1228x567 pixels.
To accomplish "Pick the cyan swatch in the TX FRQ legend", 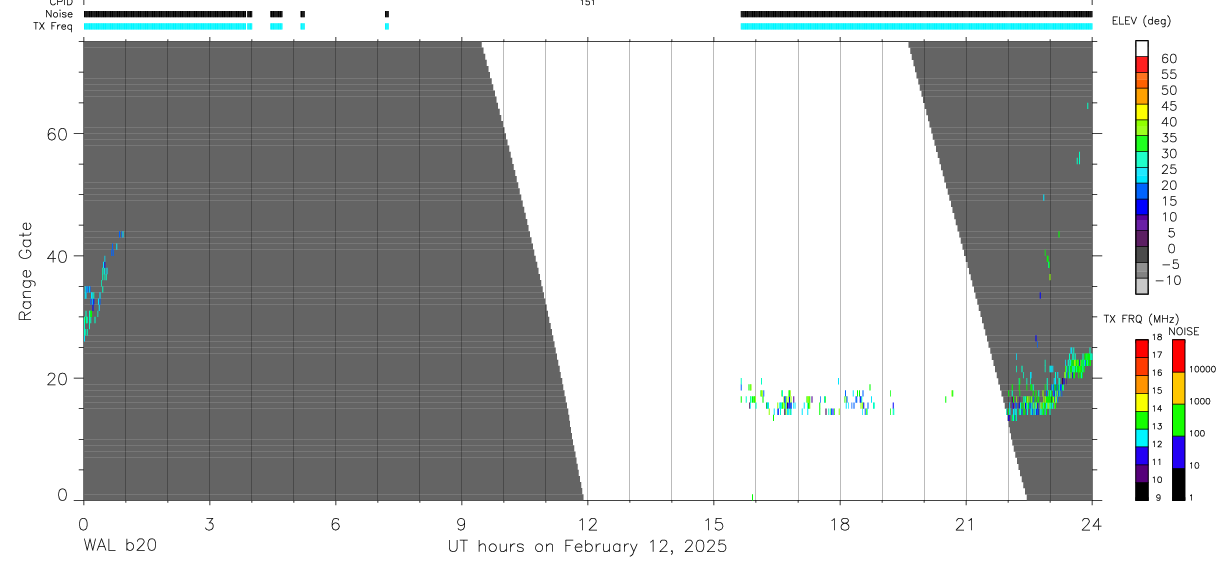I will pos(1142,437).
